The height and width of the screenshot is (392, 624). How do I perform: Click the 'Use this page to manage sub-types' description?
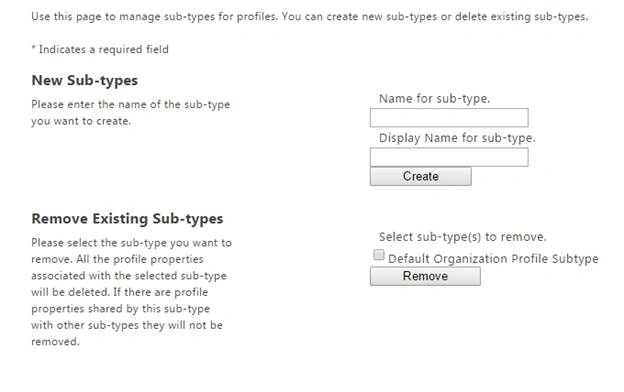click(x=310, y=17)
